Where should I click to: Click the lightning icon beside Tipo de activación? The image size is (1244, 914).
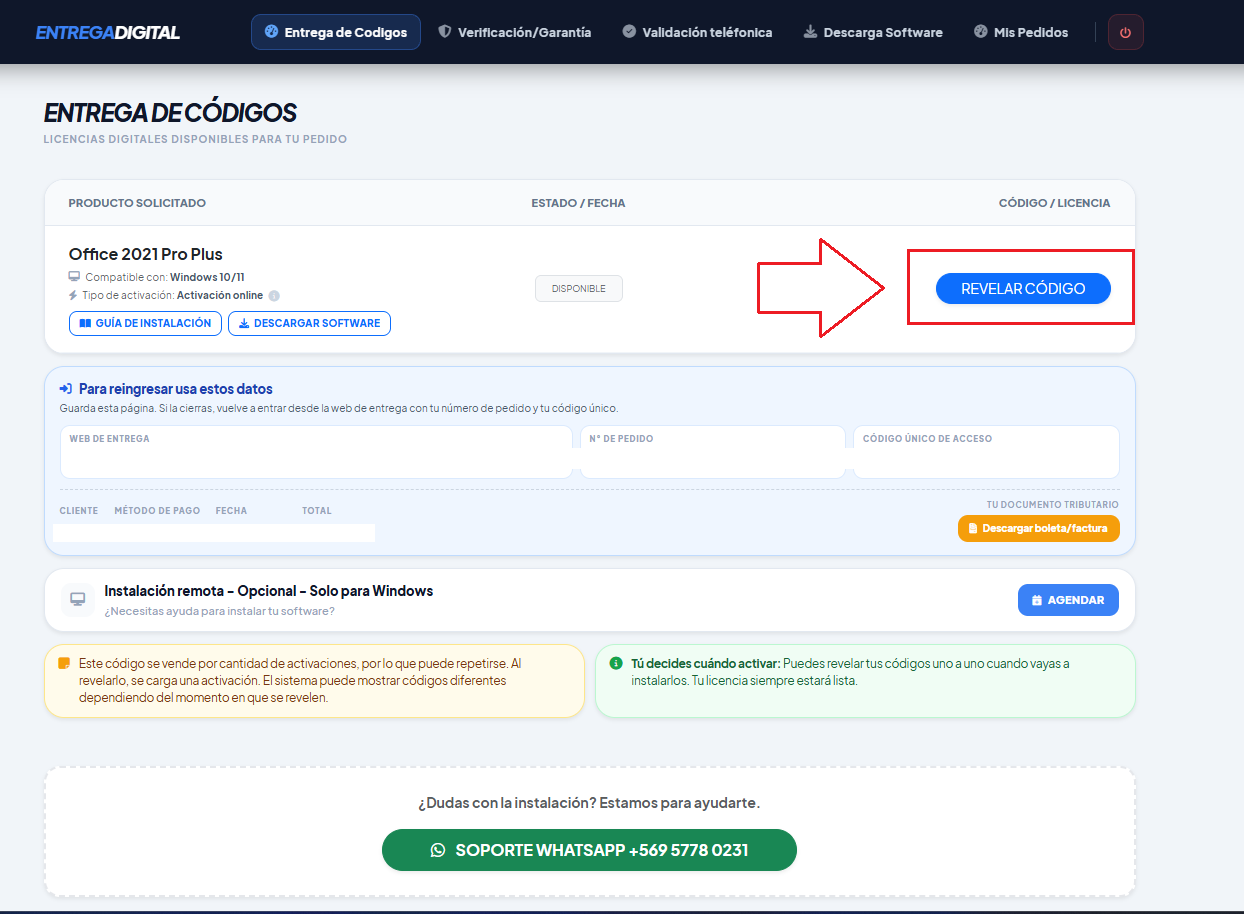pos(73,296)
